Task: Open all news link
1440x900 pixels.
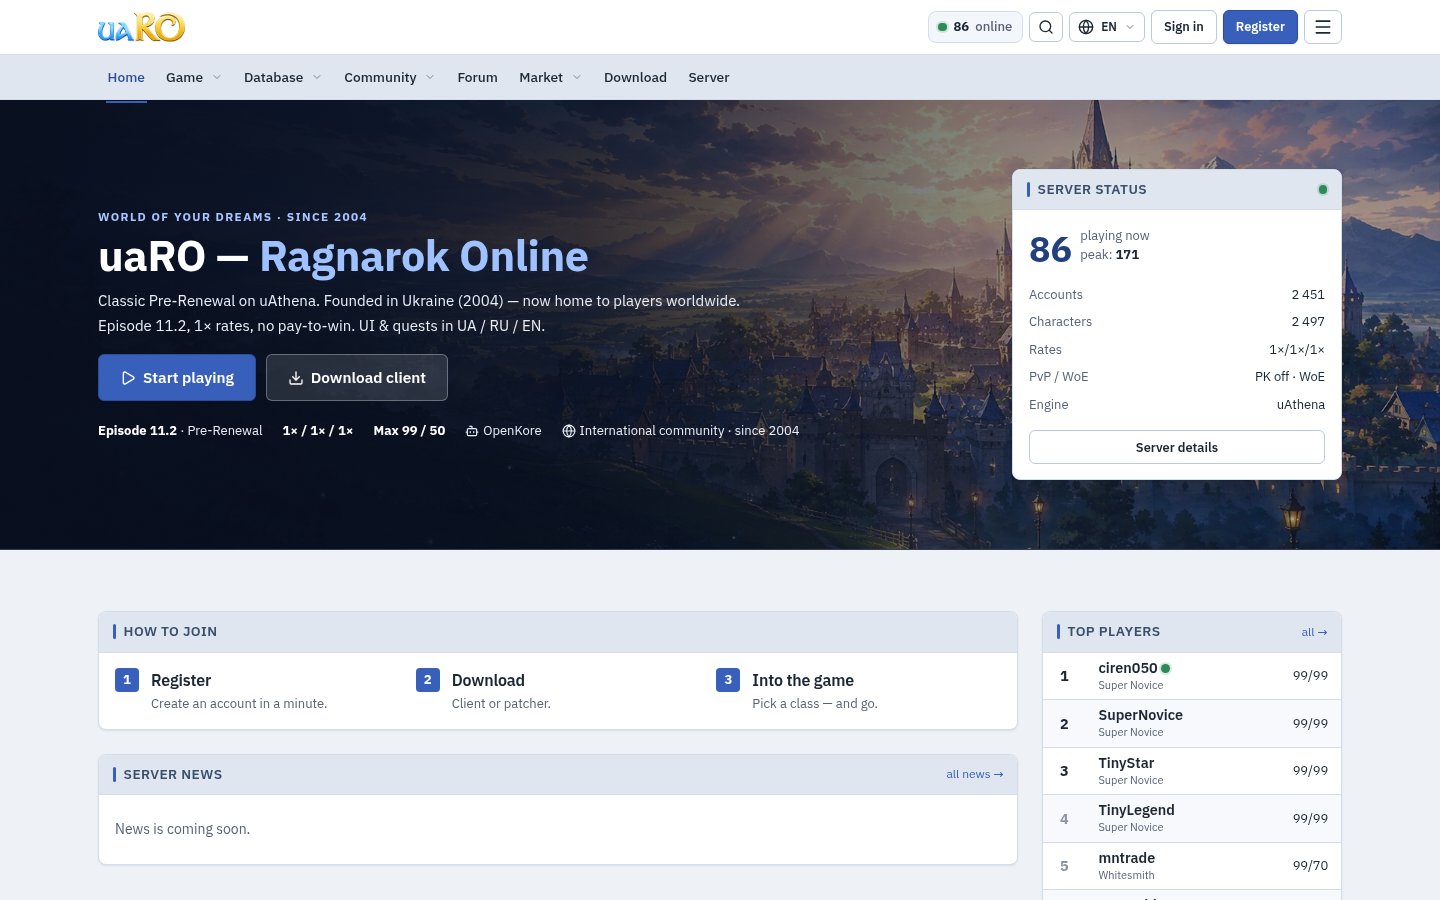Action: (974, 774)
